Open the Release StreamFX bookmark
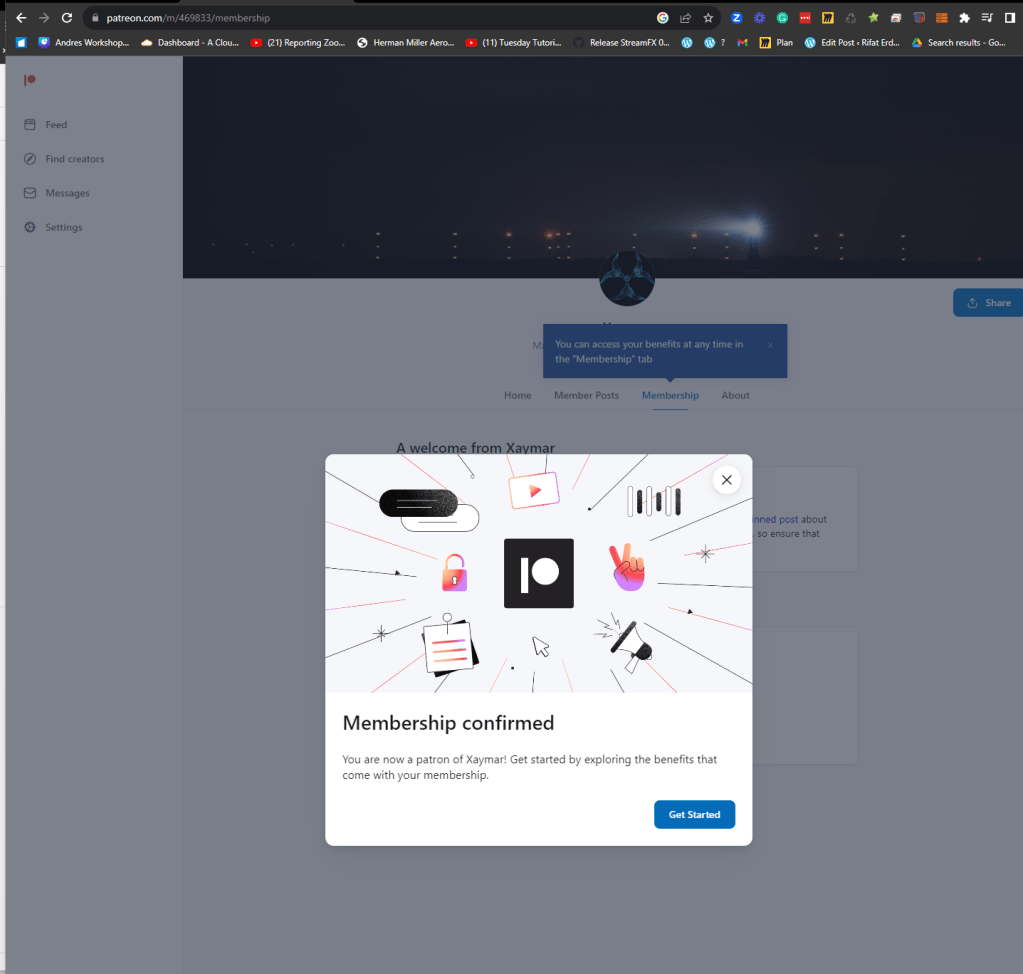 [622, 42]
